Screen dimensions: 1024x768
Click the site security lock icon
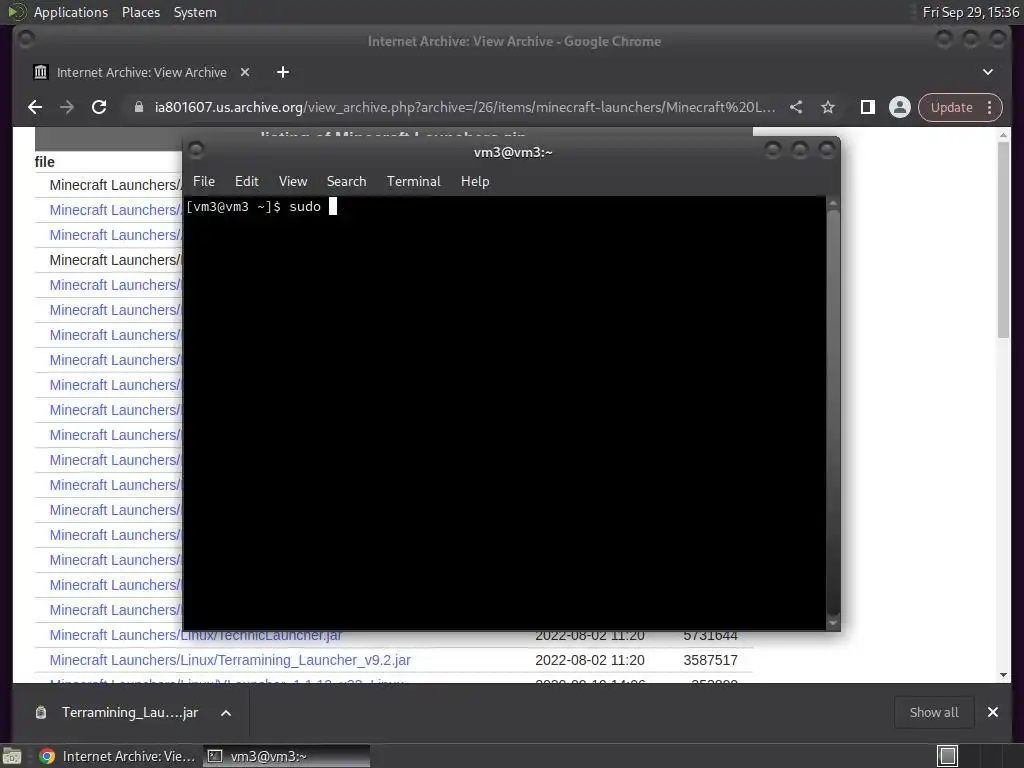pos(138,107)
